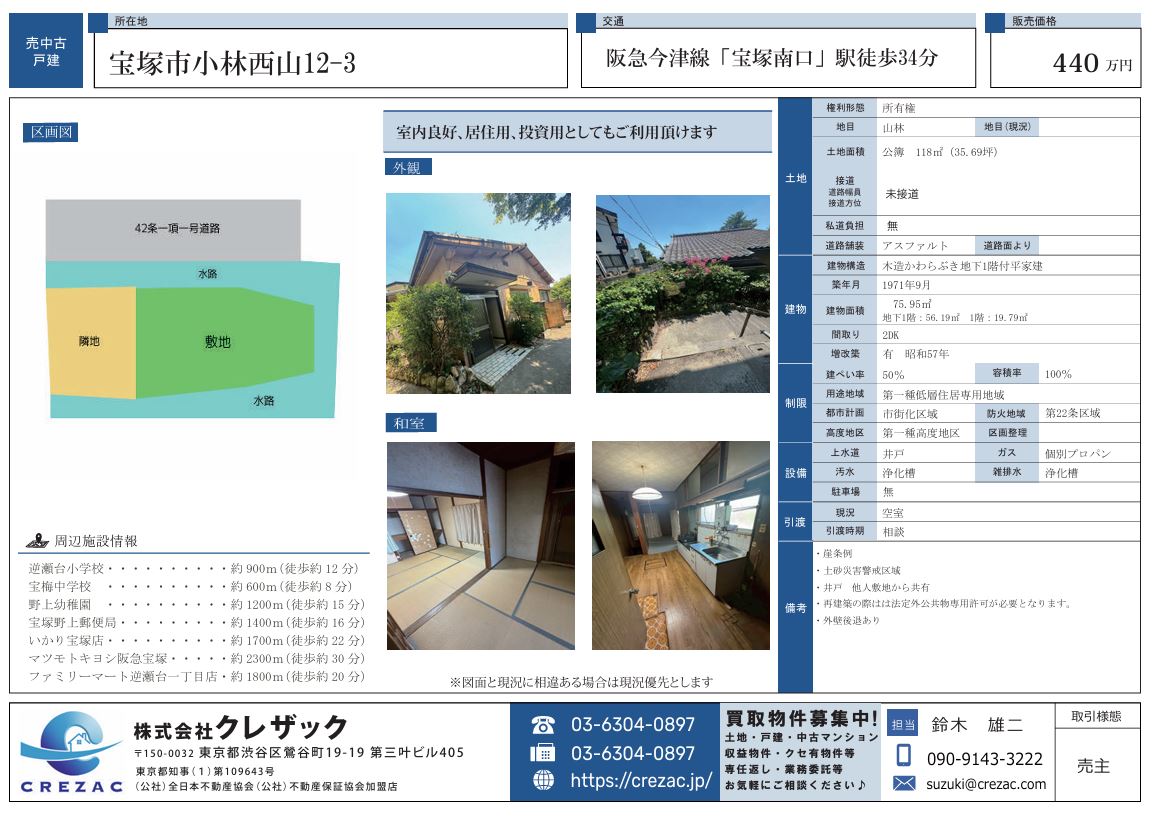Click the CREZAC company logo
Viewport: 1153px width, 819px height.
70,752
